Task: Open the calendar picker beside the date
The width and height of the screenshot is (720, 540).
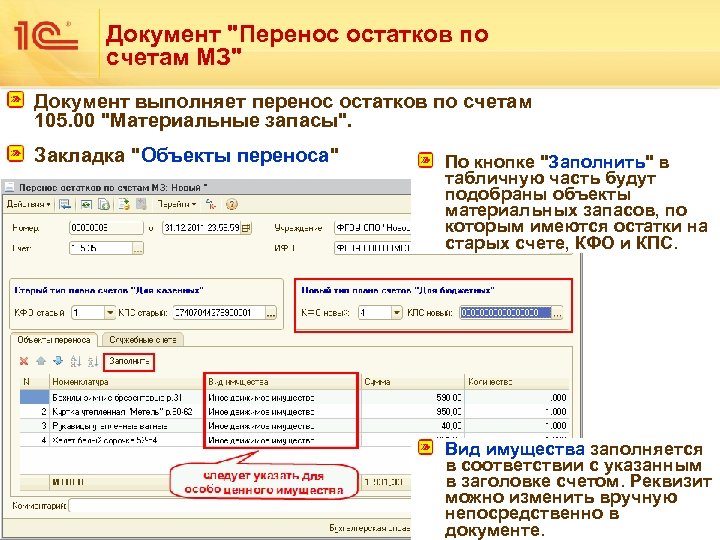Action: click(247, 228)
